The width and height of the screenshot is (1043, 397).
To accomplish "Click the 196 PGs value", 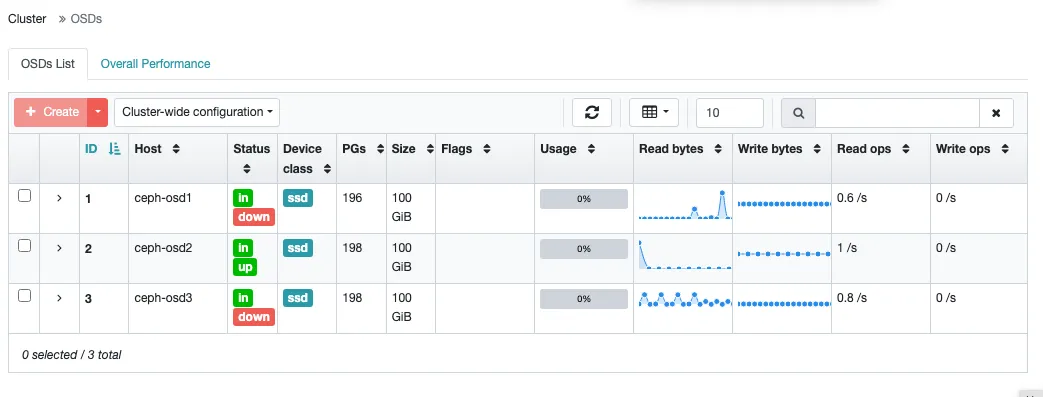I will 352,198.
